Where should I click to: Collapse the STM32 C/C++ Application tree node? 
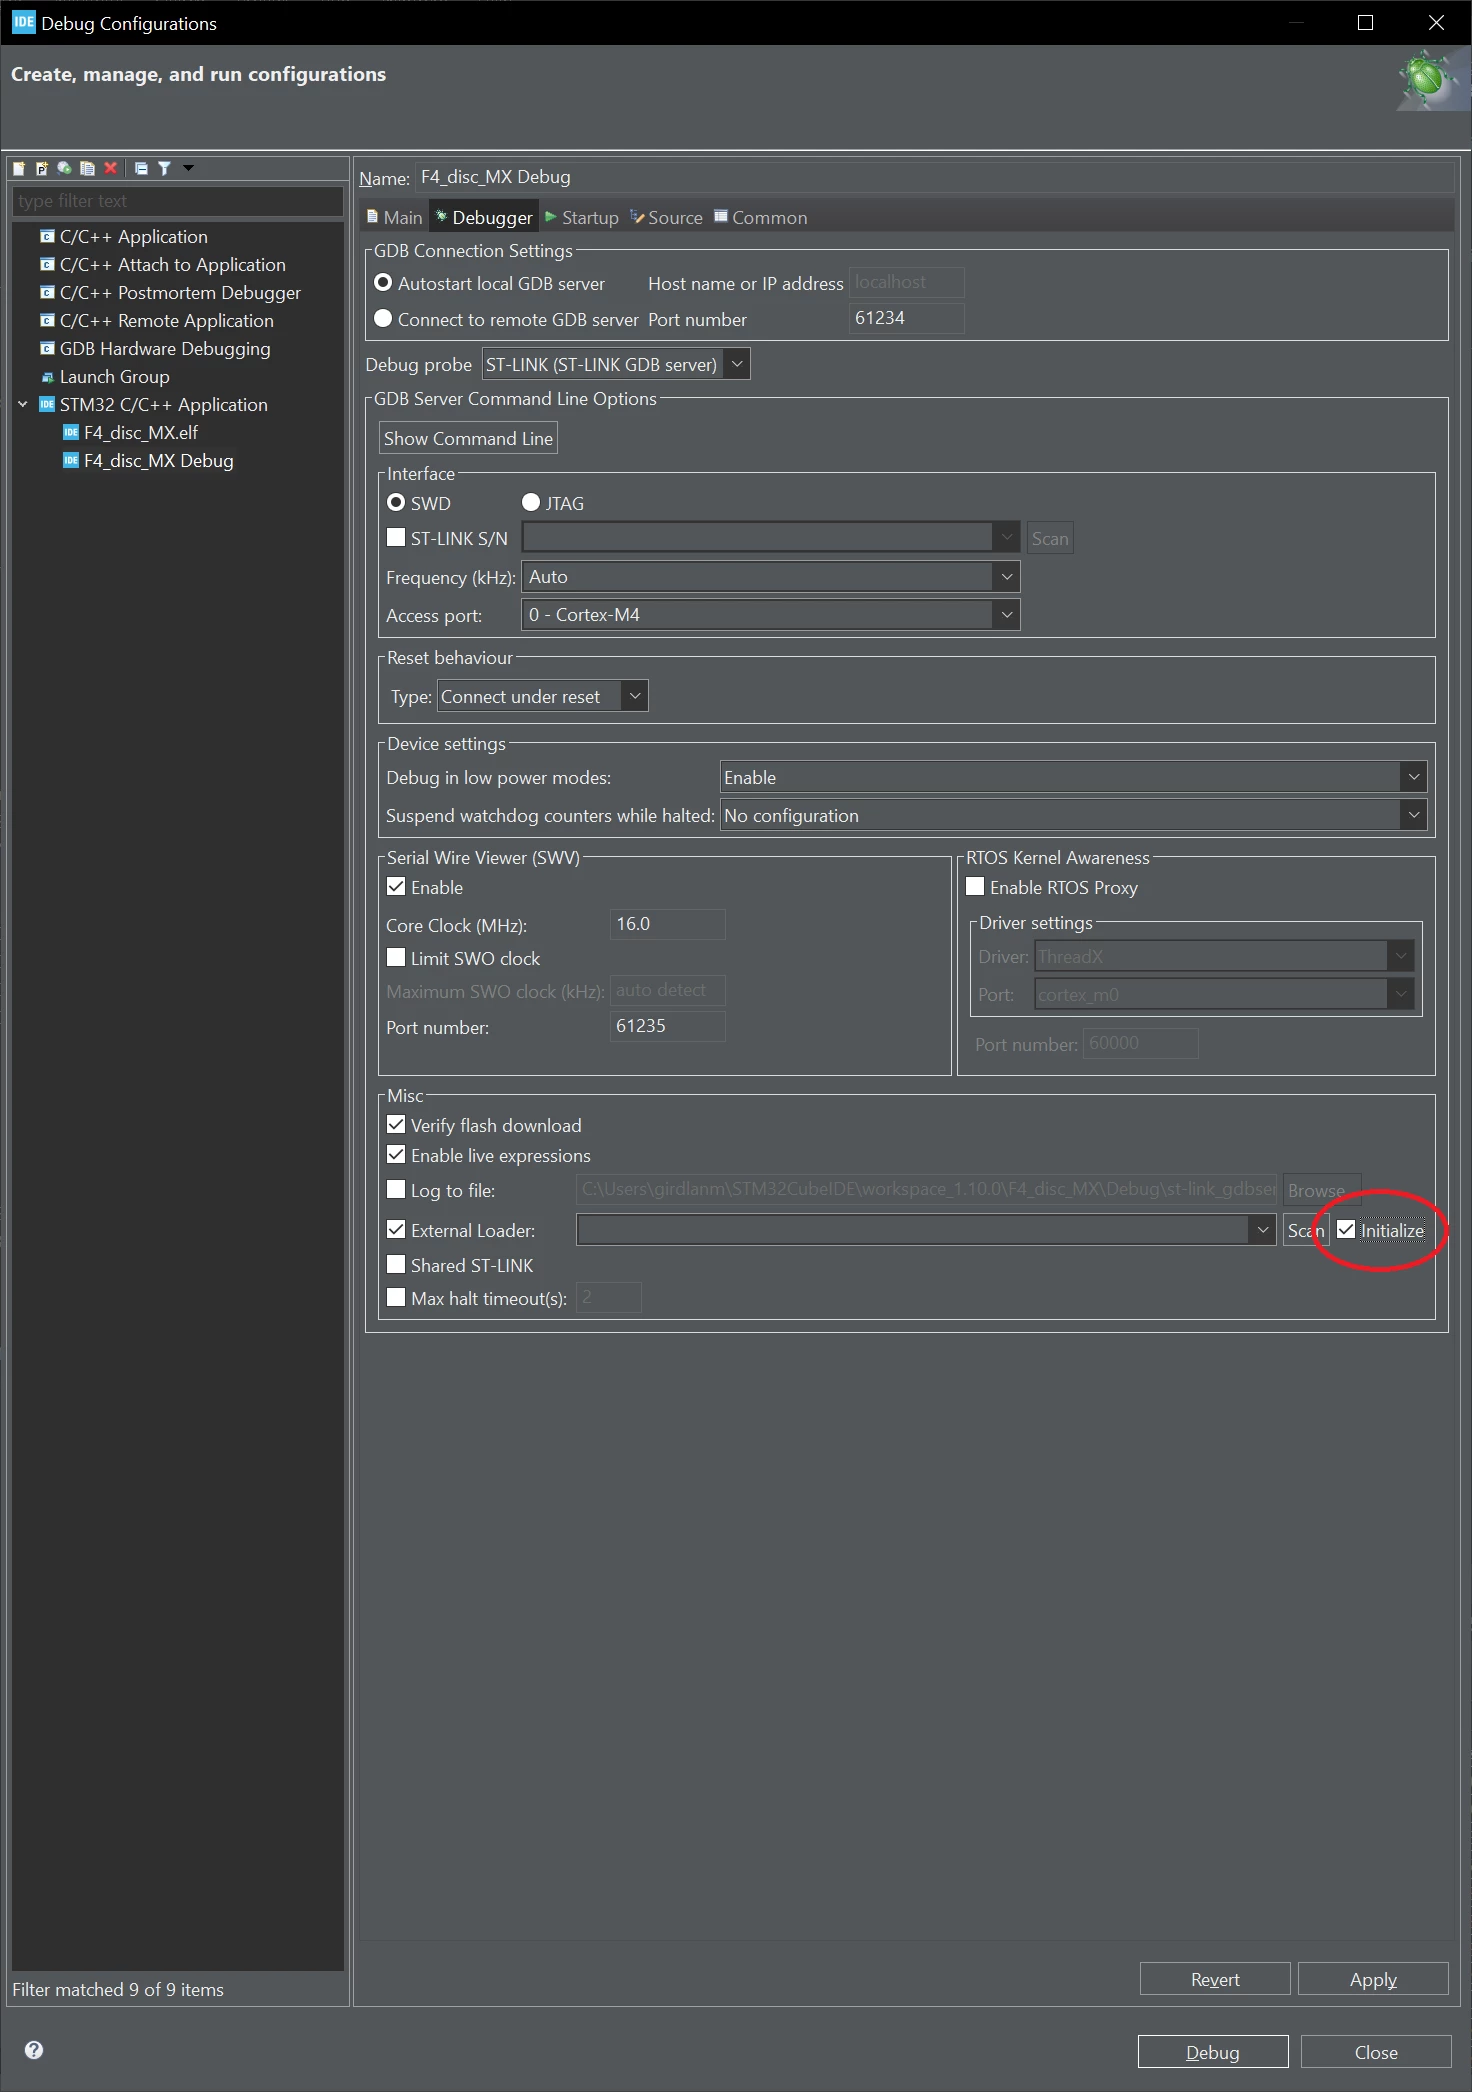pos(23,404)
